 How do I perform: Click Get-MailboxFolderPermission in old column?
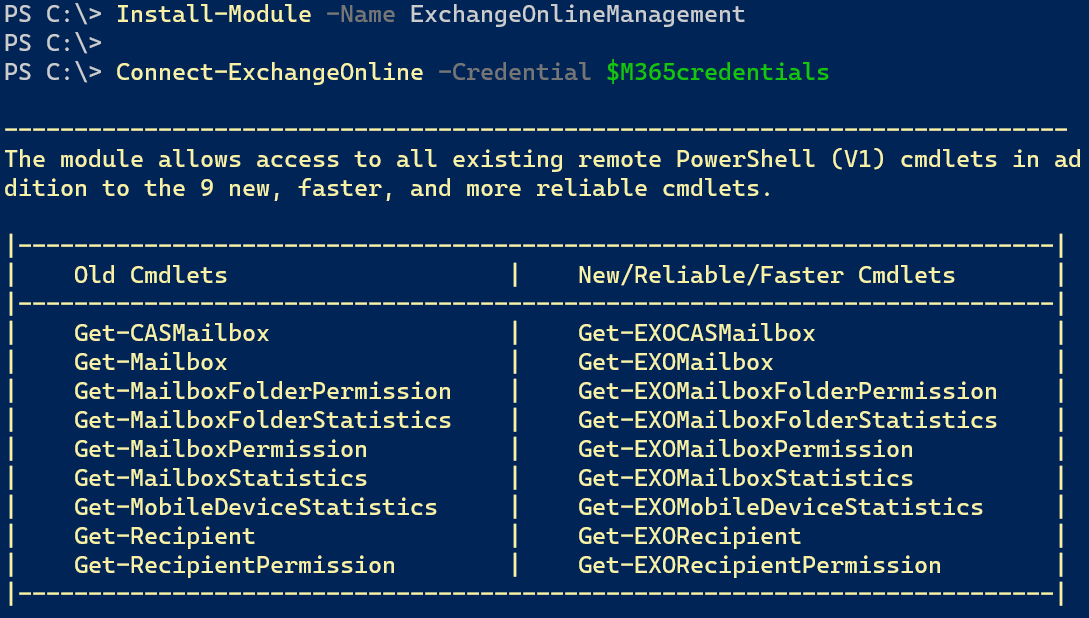[x=263, y=392]
